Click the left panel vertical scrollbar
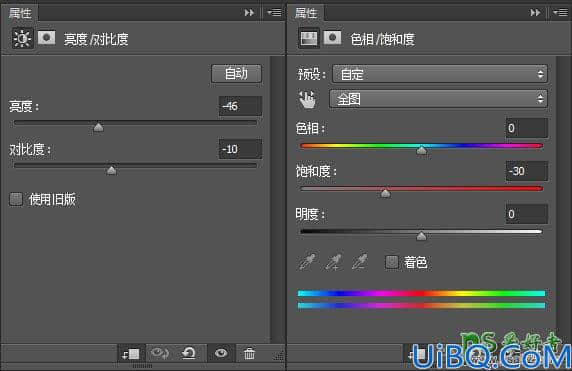Screen dimensions: 572x371 [278, 199]
